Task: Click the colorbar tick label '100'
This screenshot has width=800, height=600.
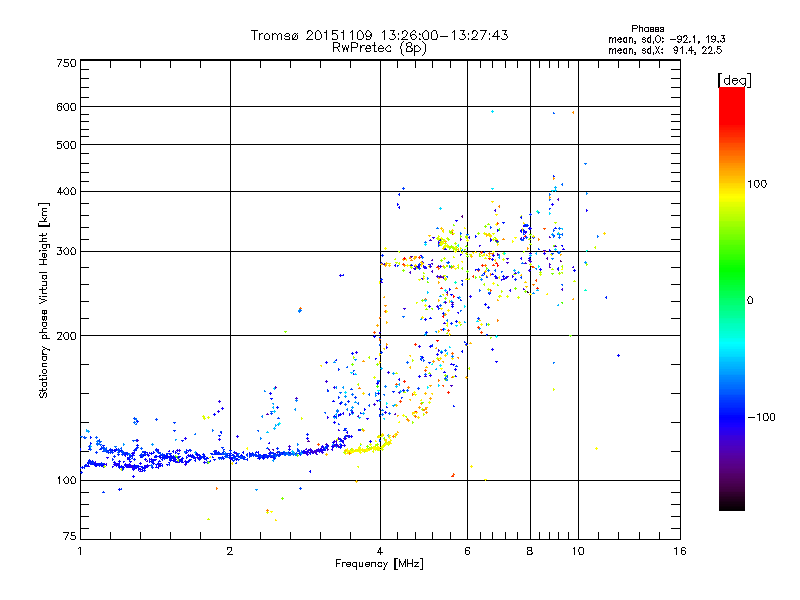Action: (757, 184)
